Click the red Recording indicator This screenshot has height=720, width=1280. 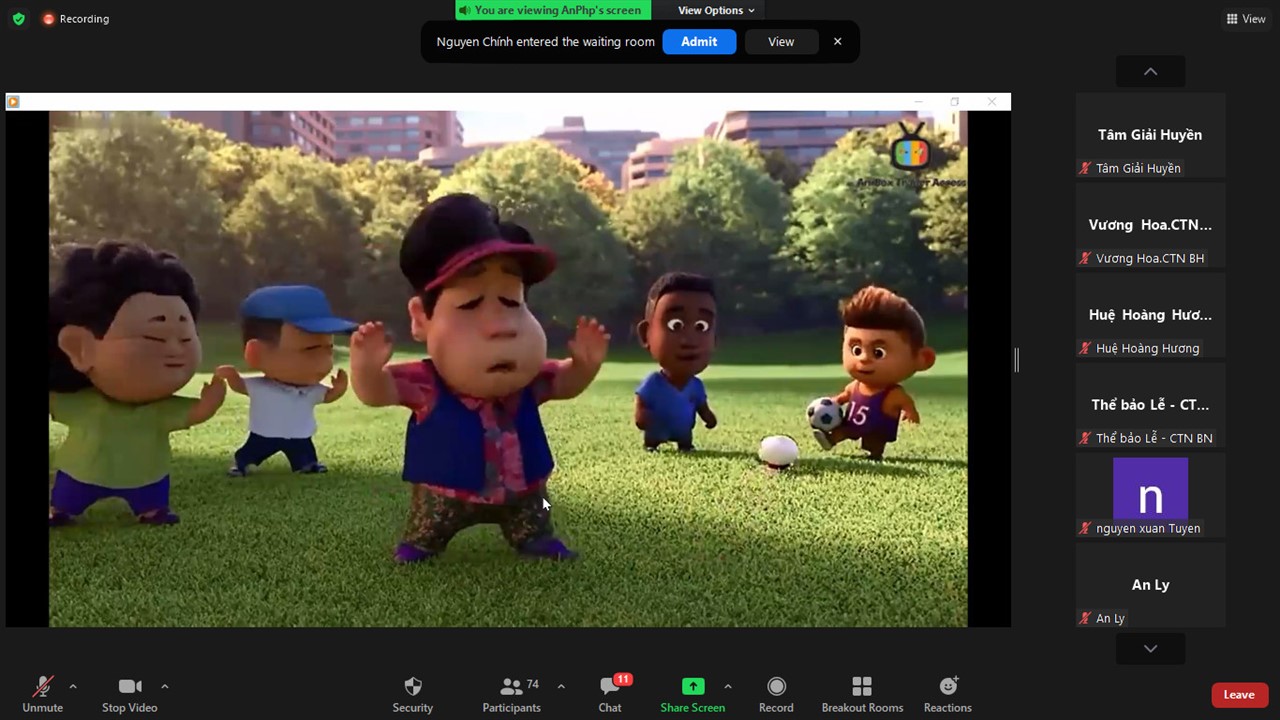point(76,19)
